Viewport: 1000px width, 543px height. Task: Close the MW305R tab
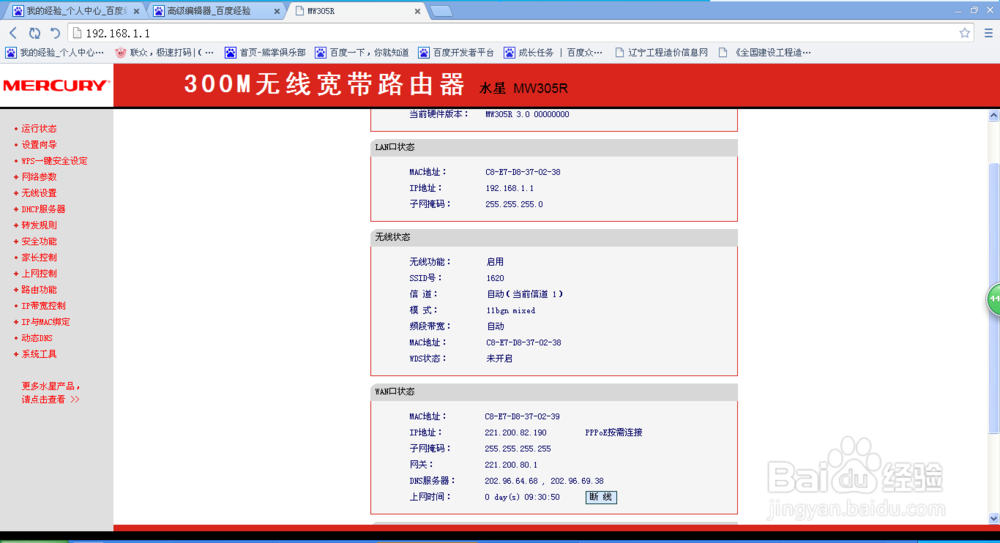(x=417, y=11)
